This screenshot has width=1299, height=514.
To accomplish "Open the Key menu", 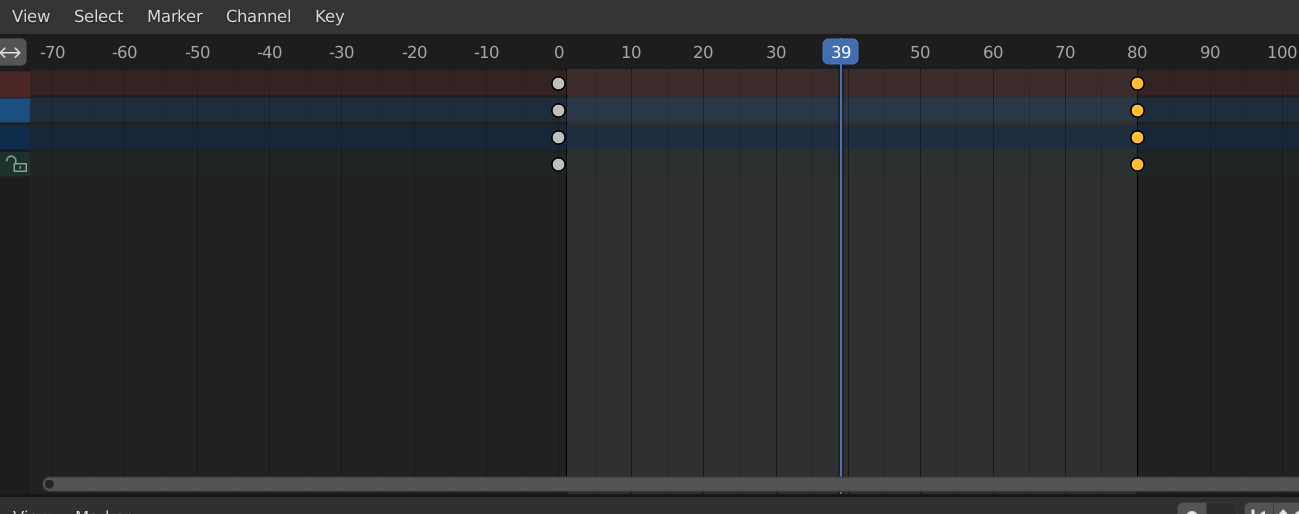I will 329,16.
